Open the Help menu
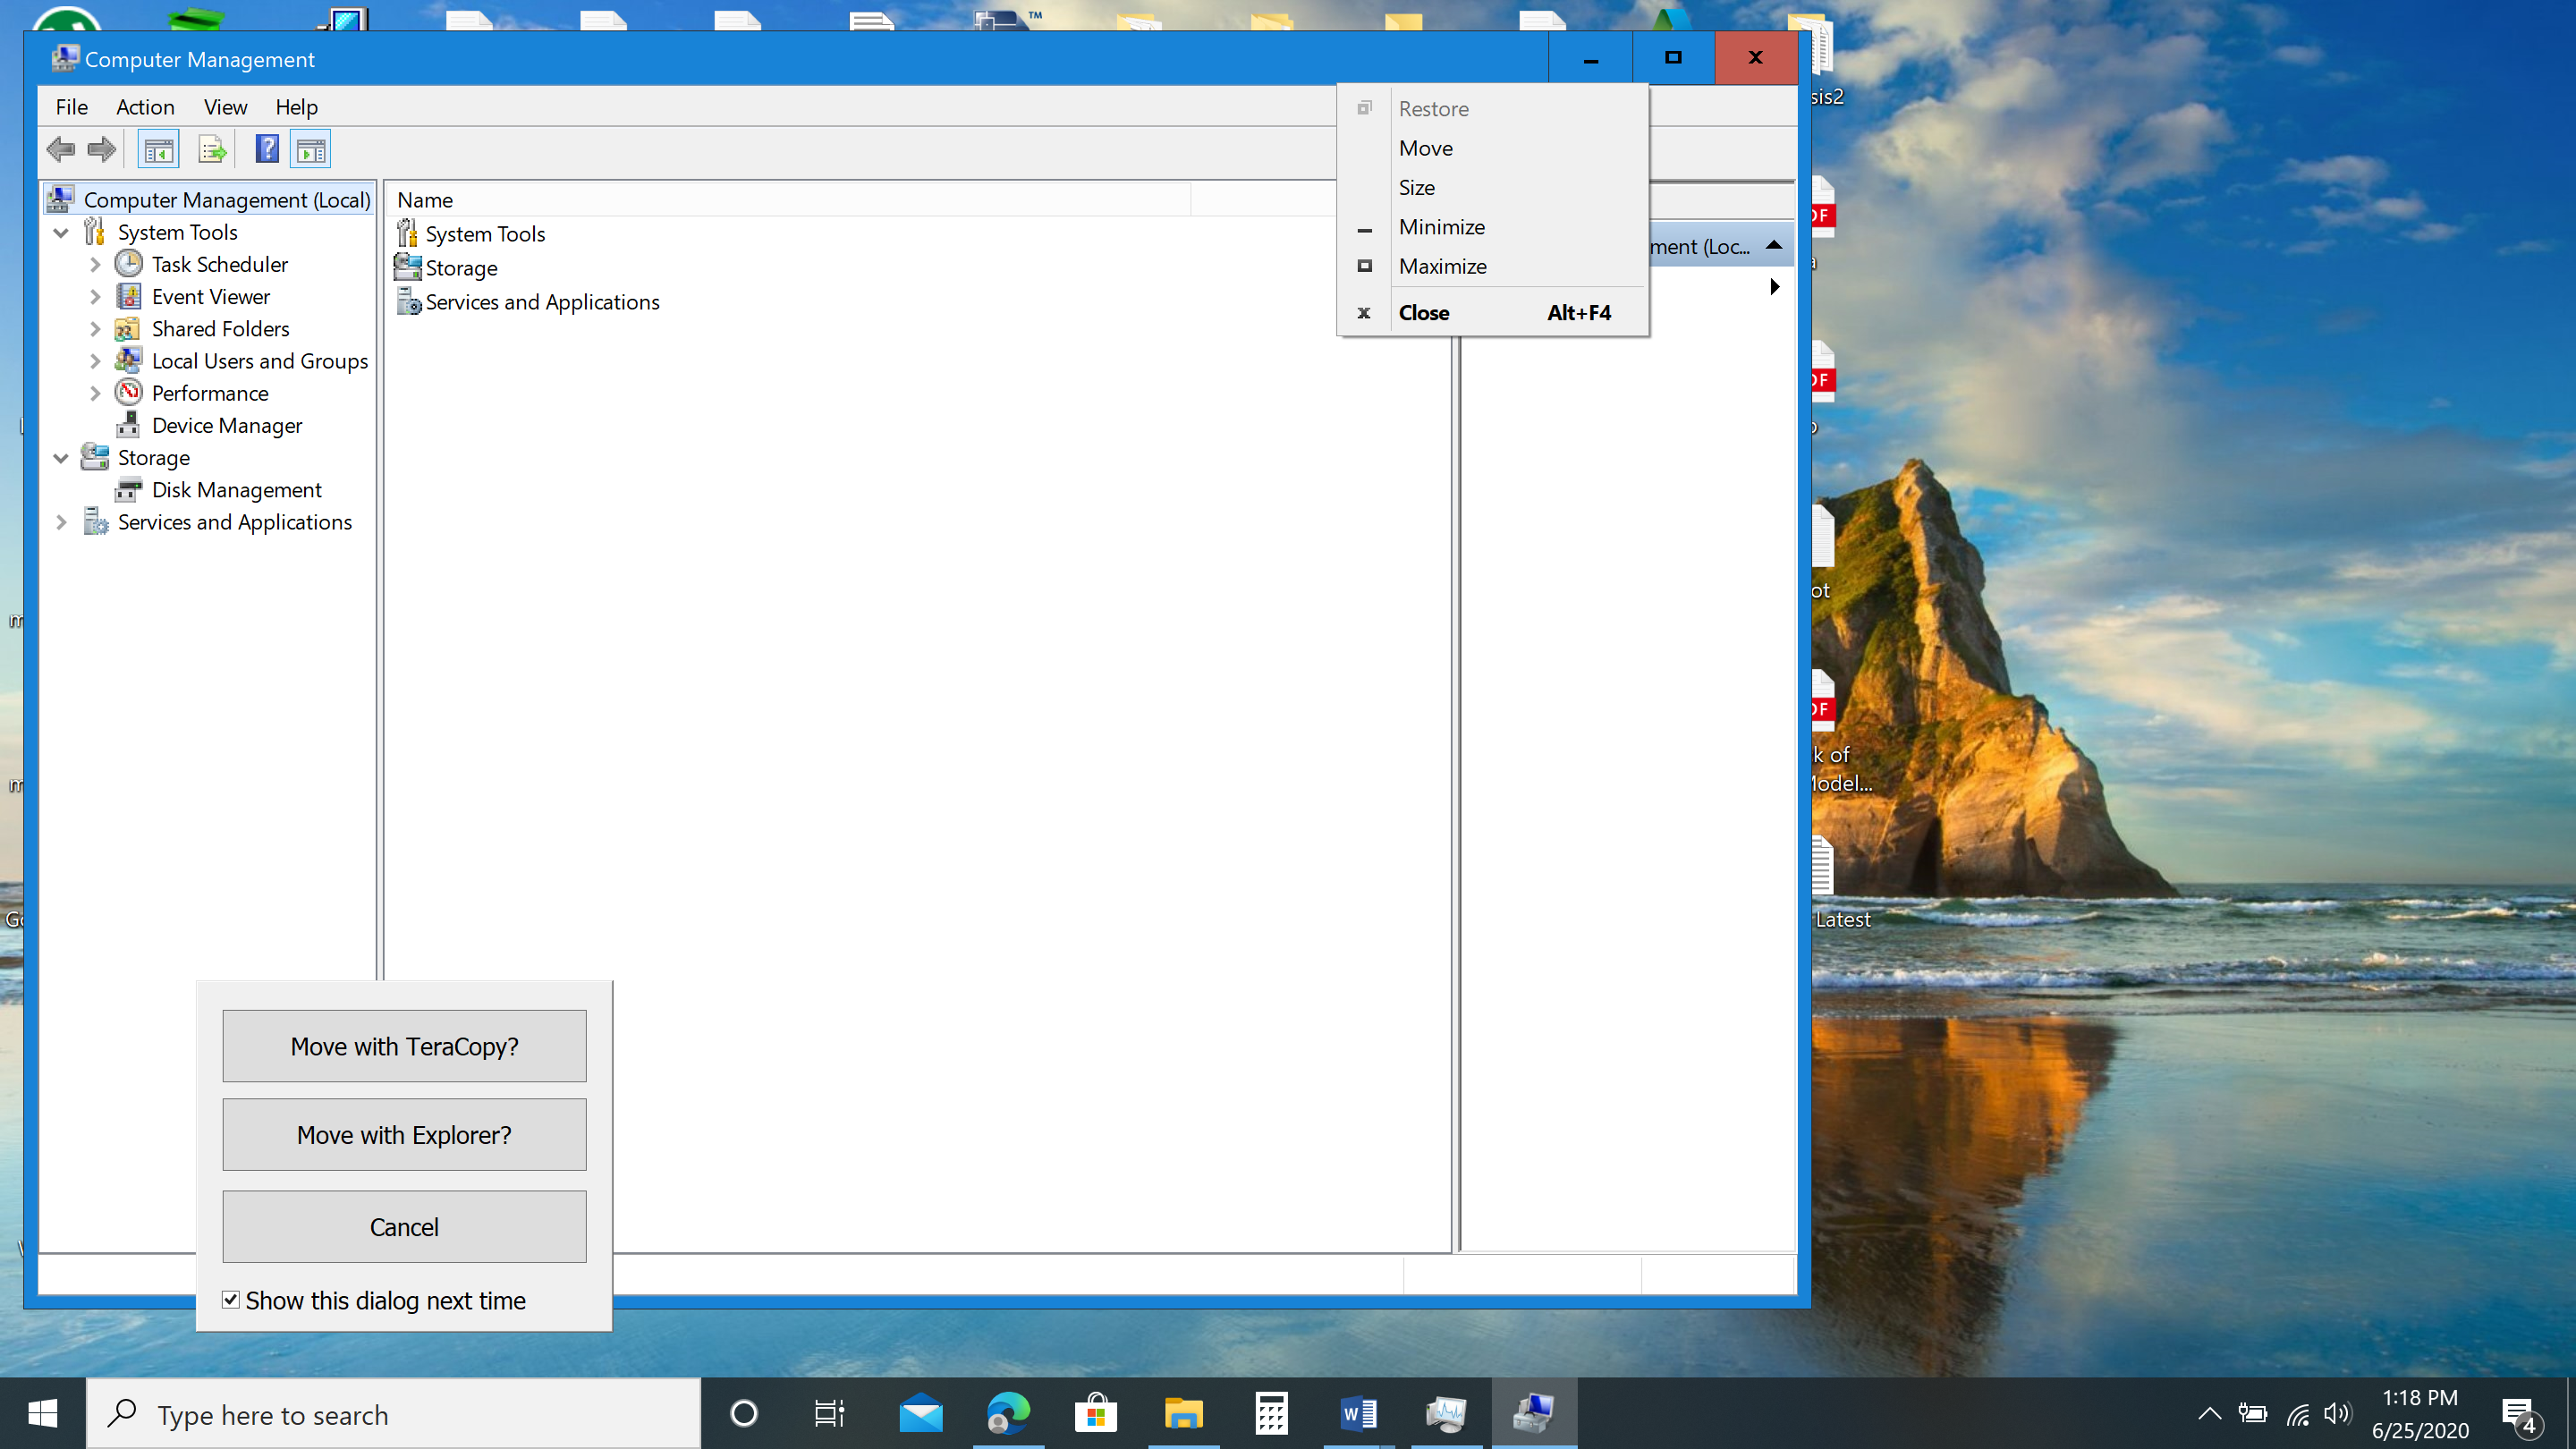Screen dimensions: 2576x1449 pos(296,107)
